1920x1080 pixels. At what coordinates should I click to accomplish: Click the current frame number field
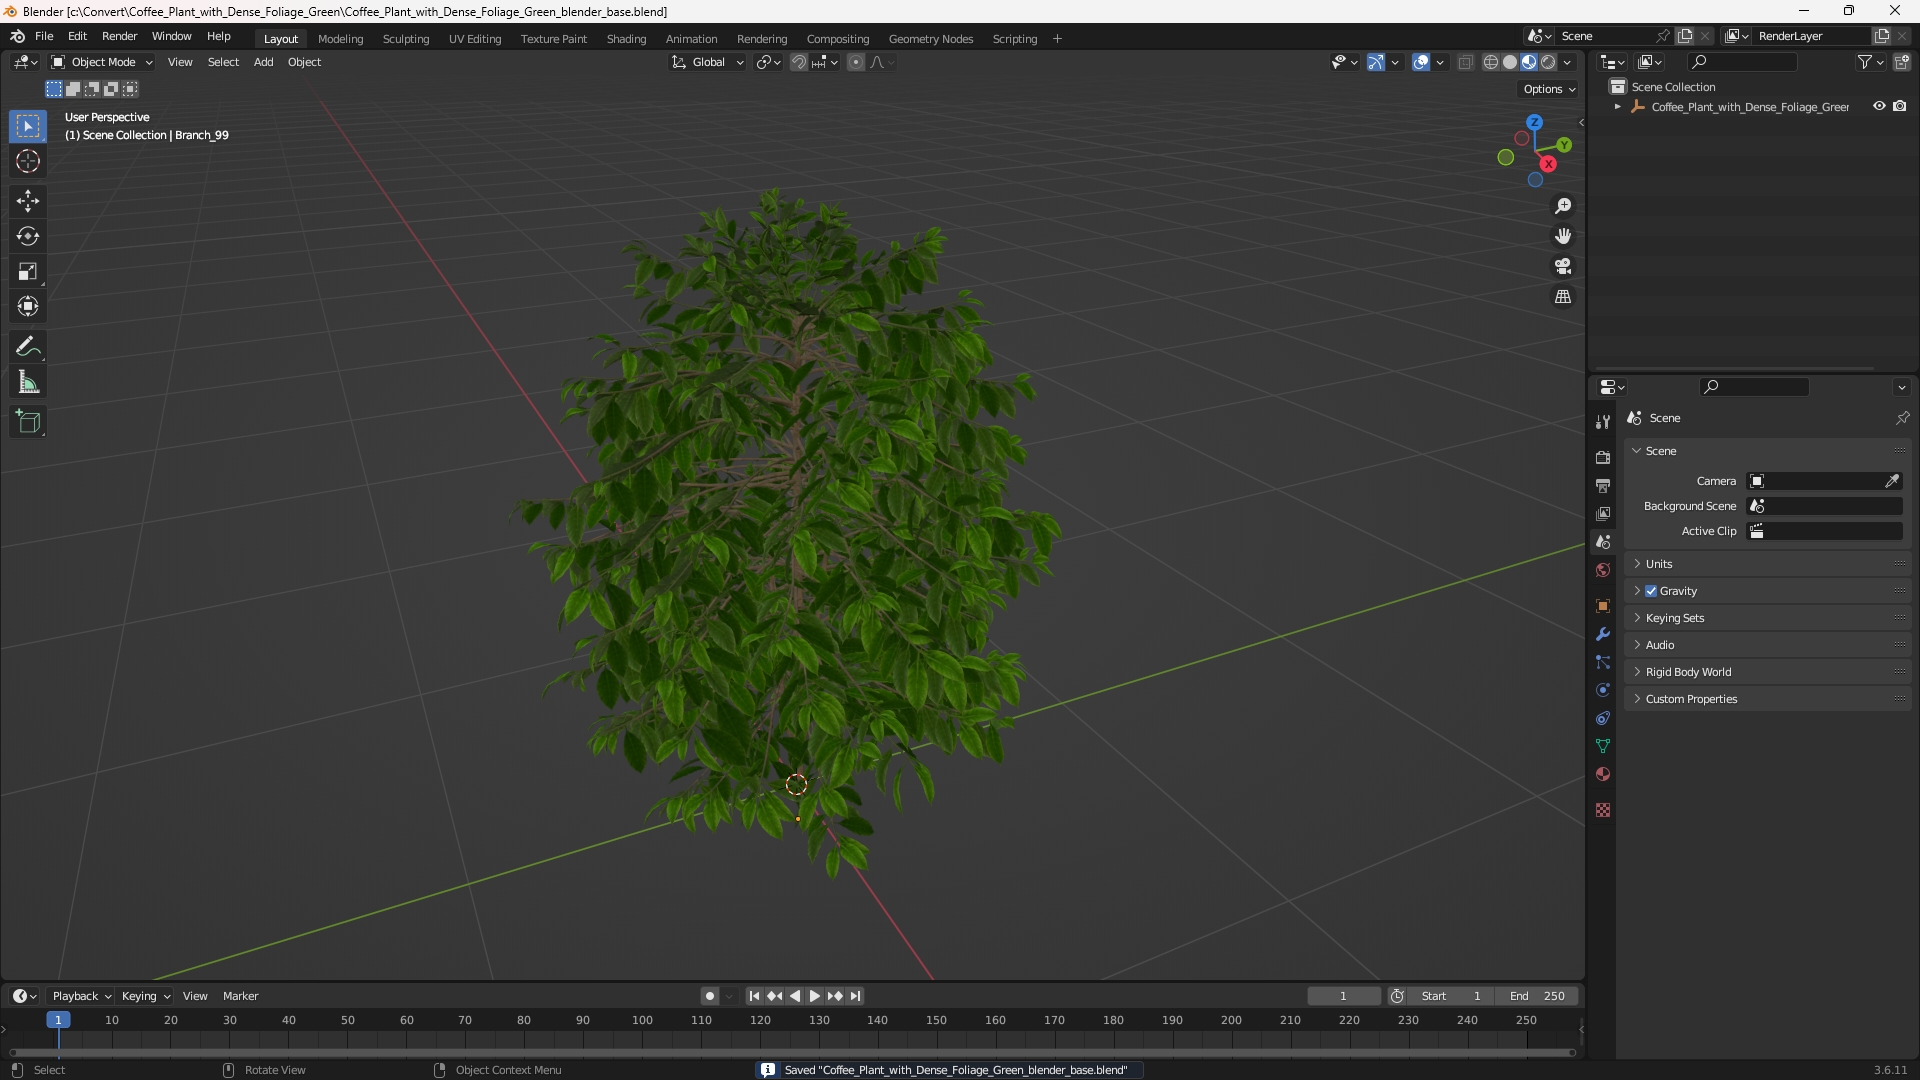tap(1343, 996)
